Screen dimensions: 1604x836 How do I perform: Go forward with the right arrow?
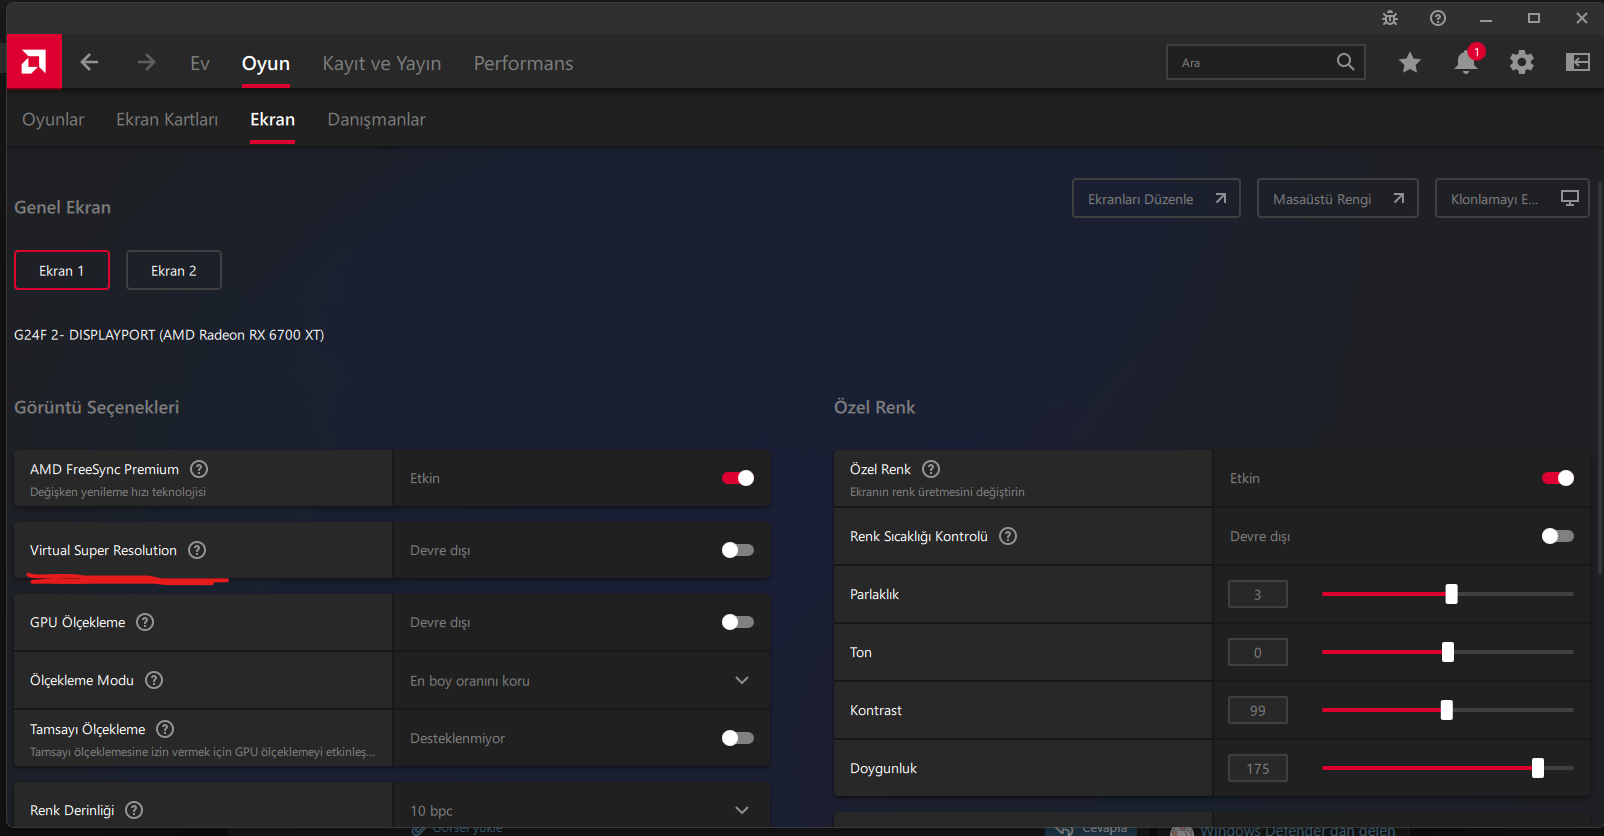pyautogui.click(x=146, y=62)
